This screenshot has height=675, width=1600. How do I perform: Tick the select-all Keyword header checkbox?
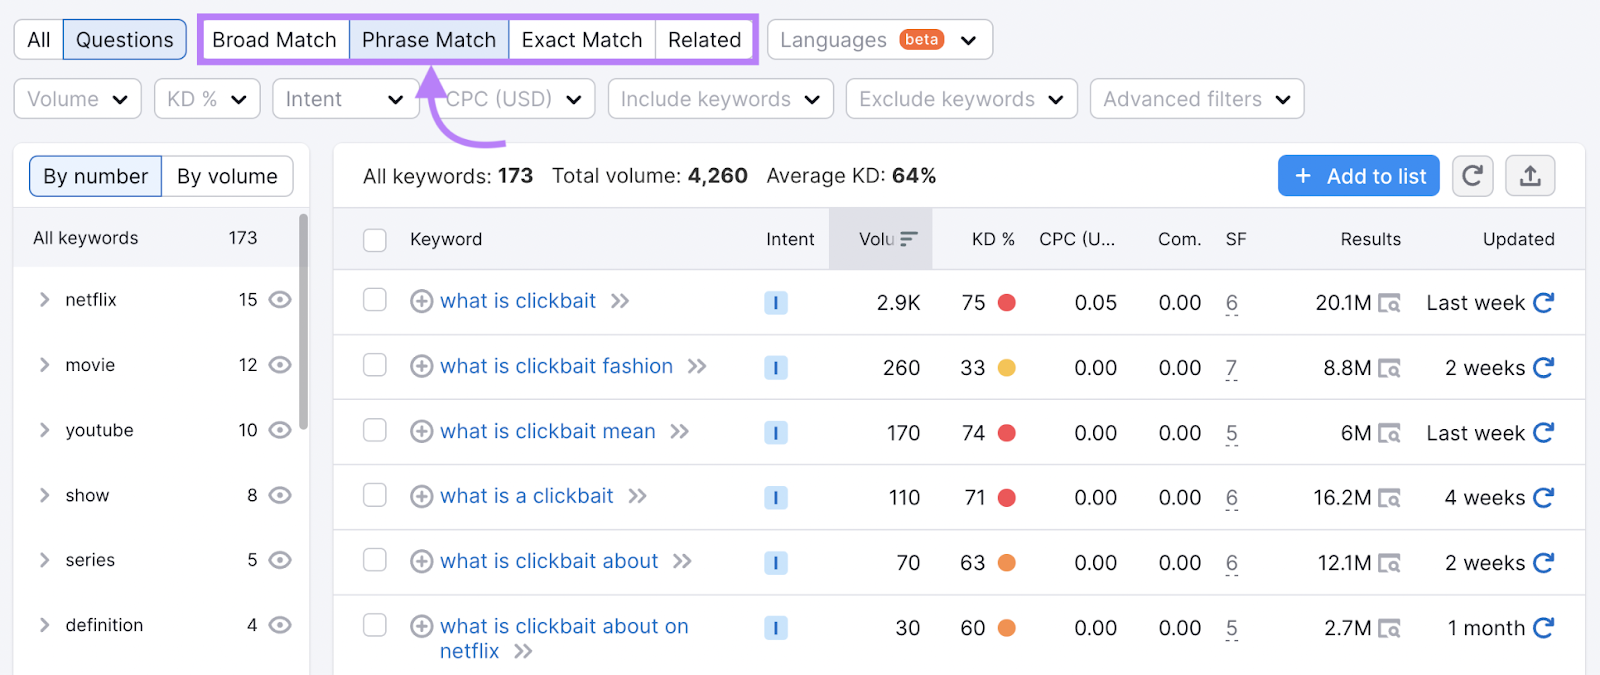coord(375,240)
